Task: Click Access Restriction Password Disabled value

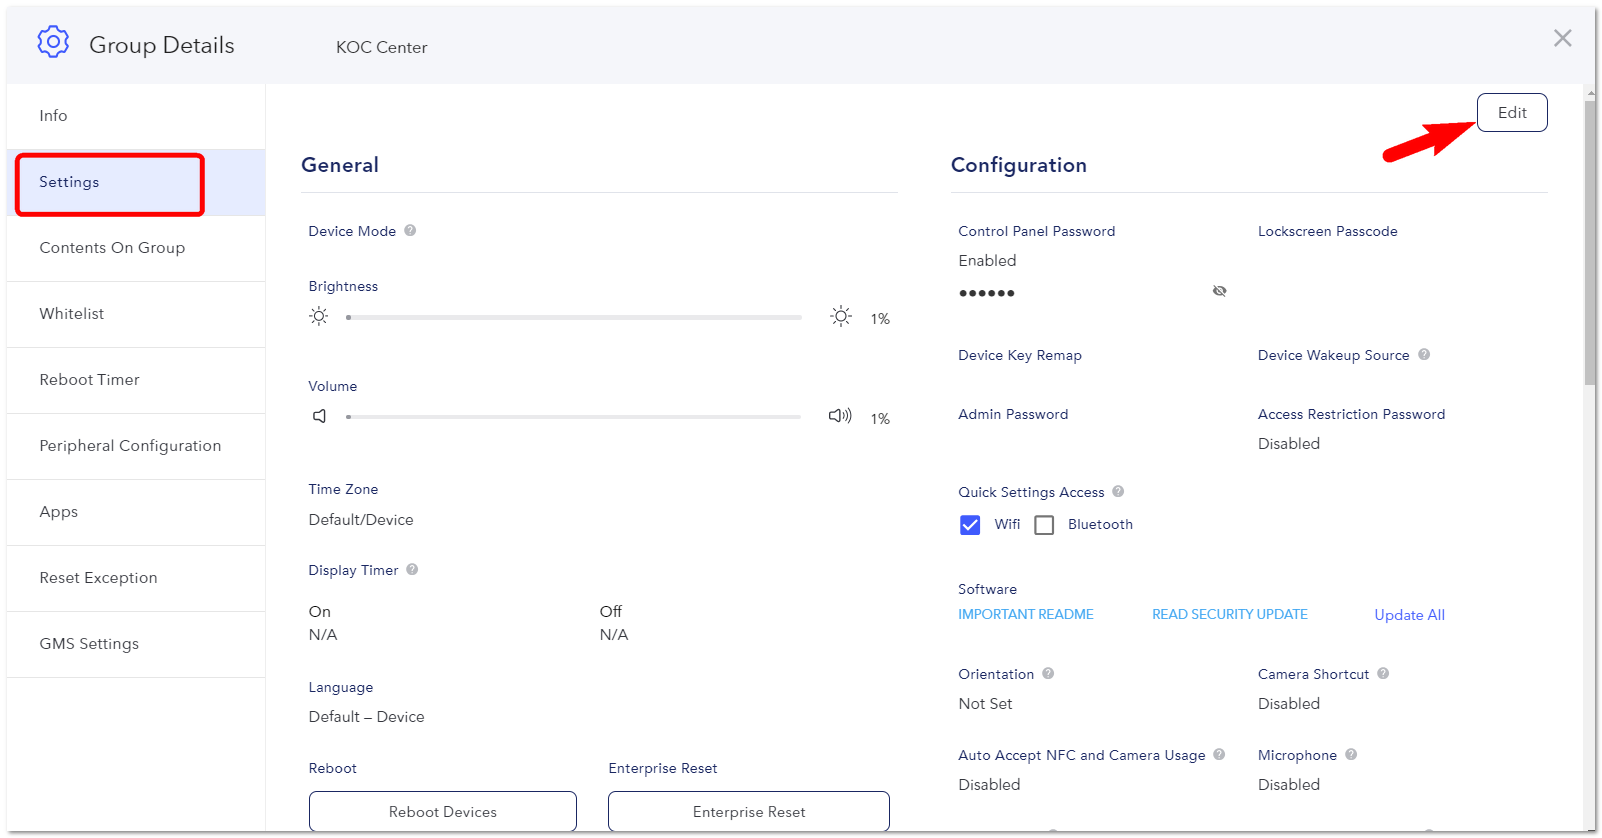Action: (1289, 444)
